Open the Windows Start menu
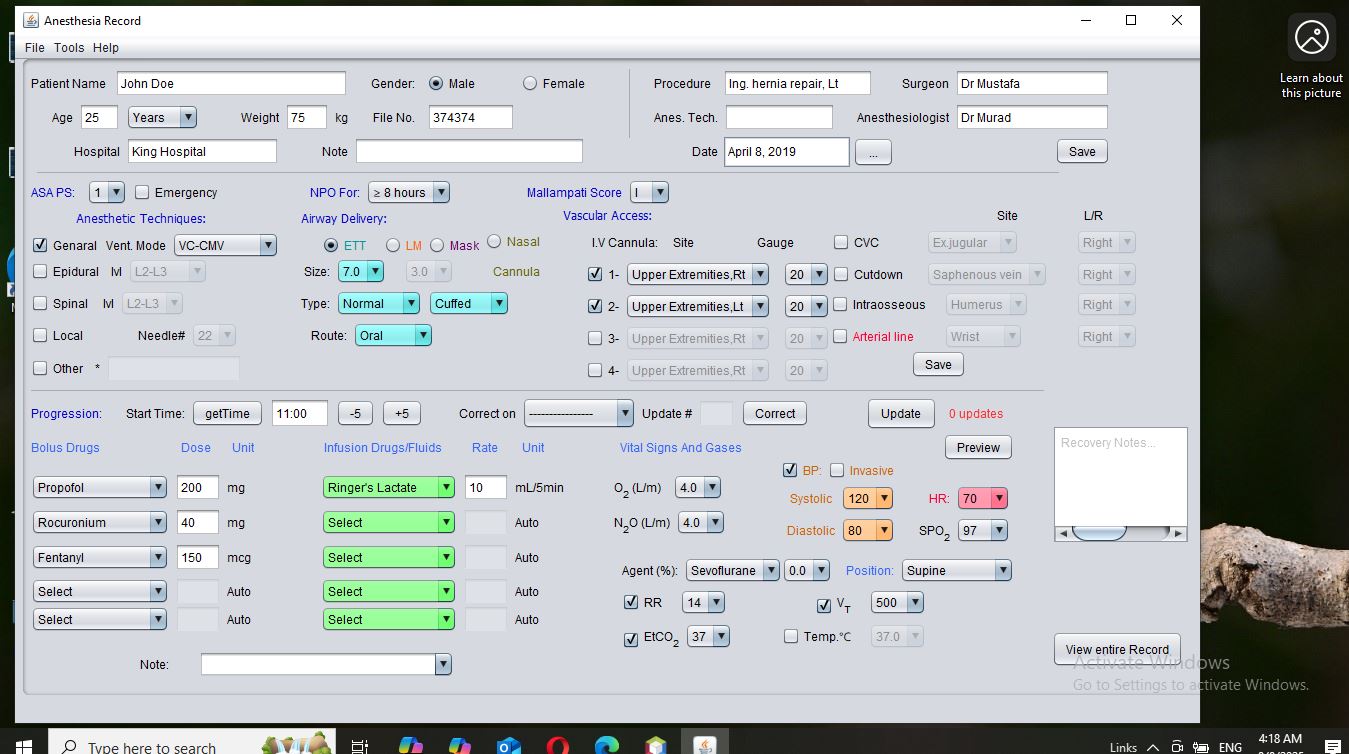The width and height of the screenshot is (1349, 754). pos(22,745)
